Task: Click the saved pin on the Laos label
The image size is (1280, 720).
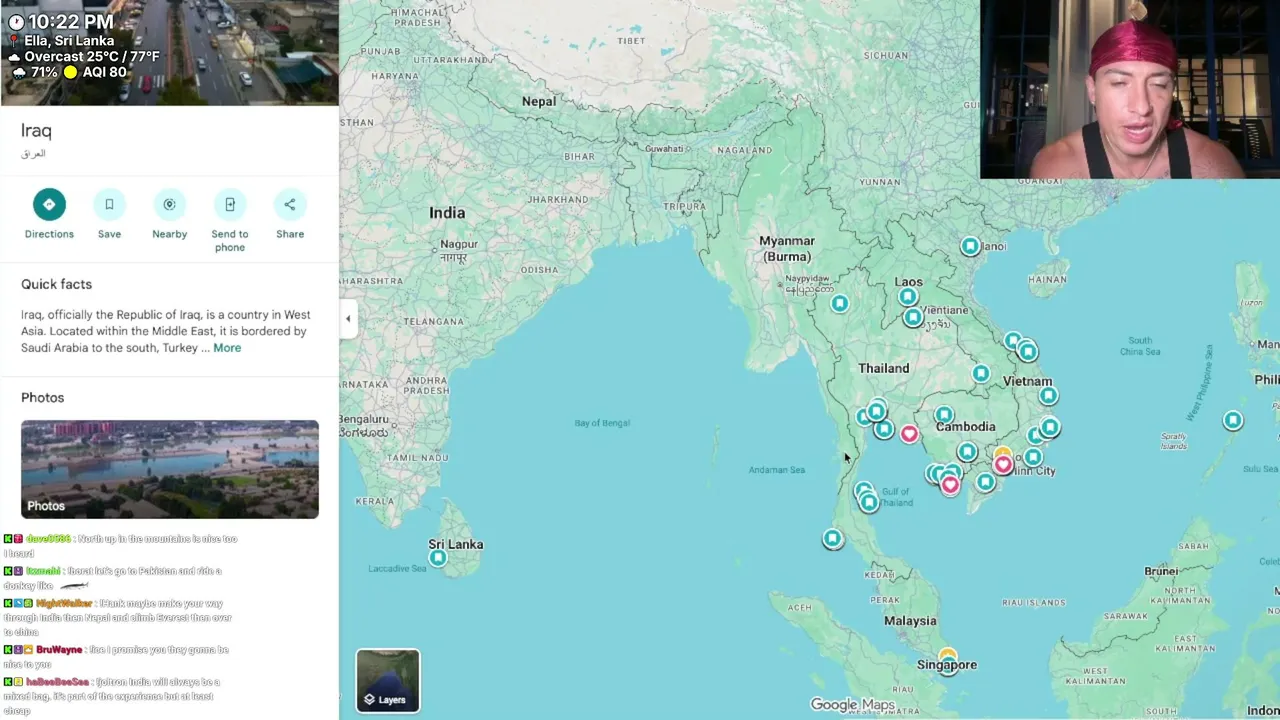Action: [908, 296]
